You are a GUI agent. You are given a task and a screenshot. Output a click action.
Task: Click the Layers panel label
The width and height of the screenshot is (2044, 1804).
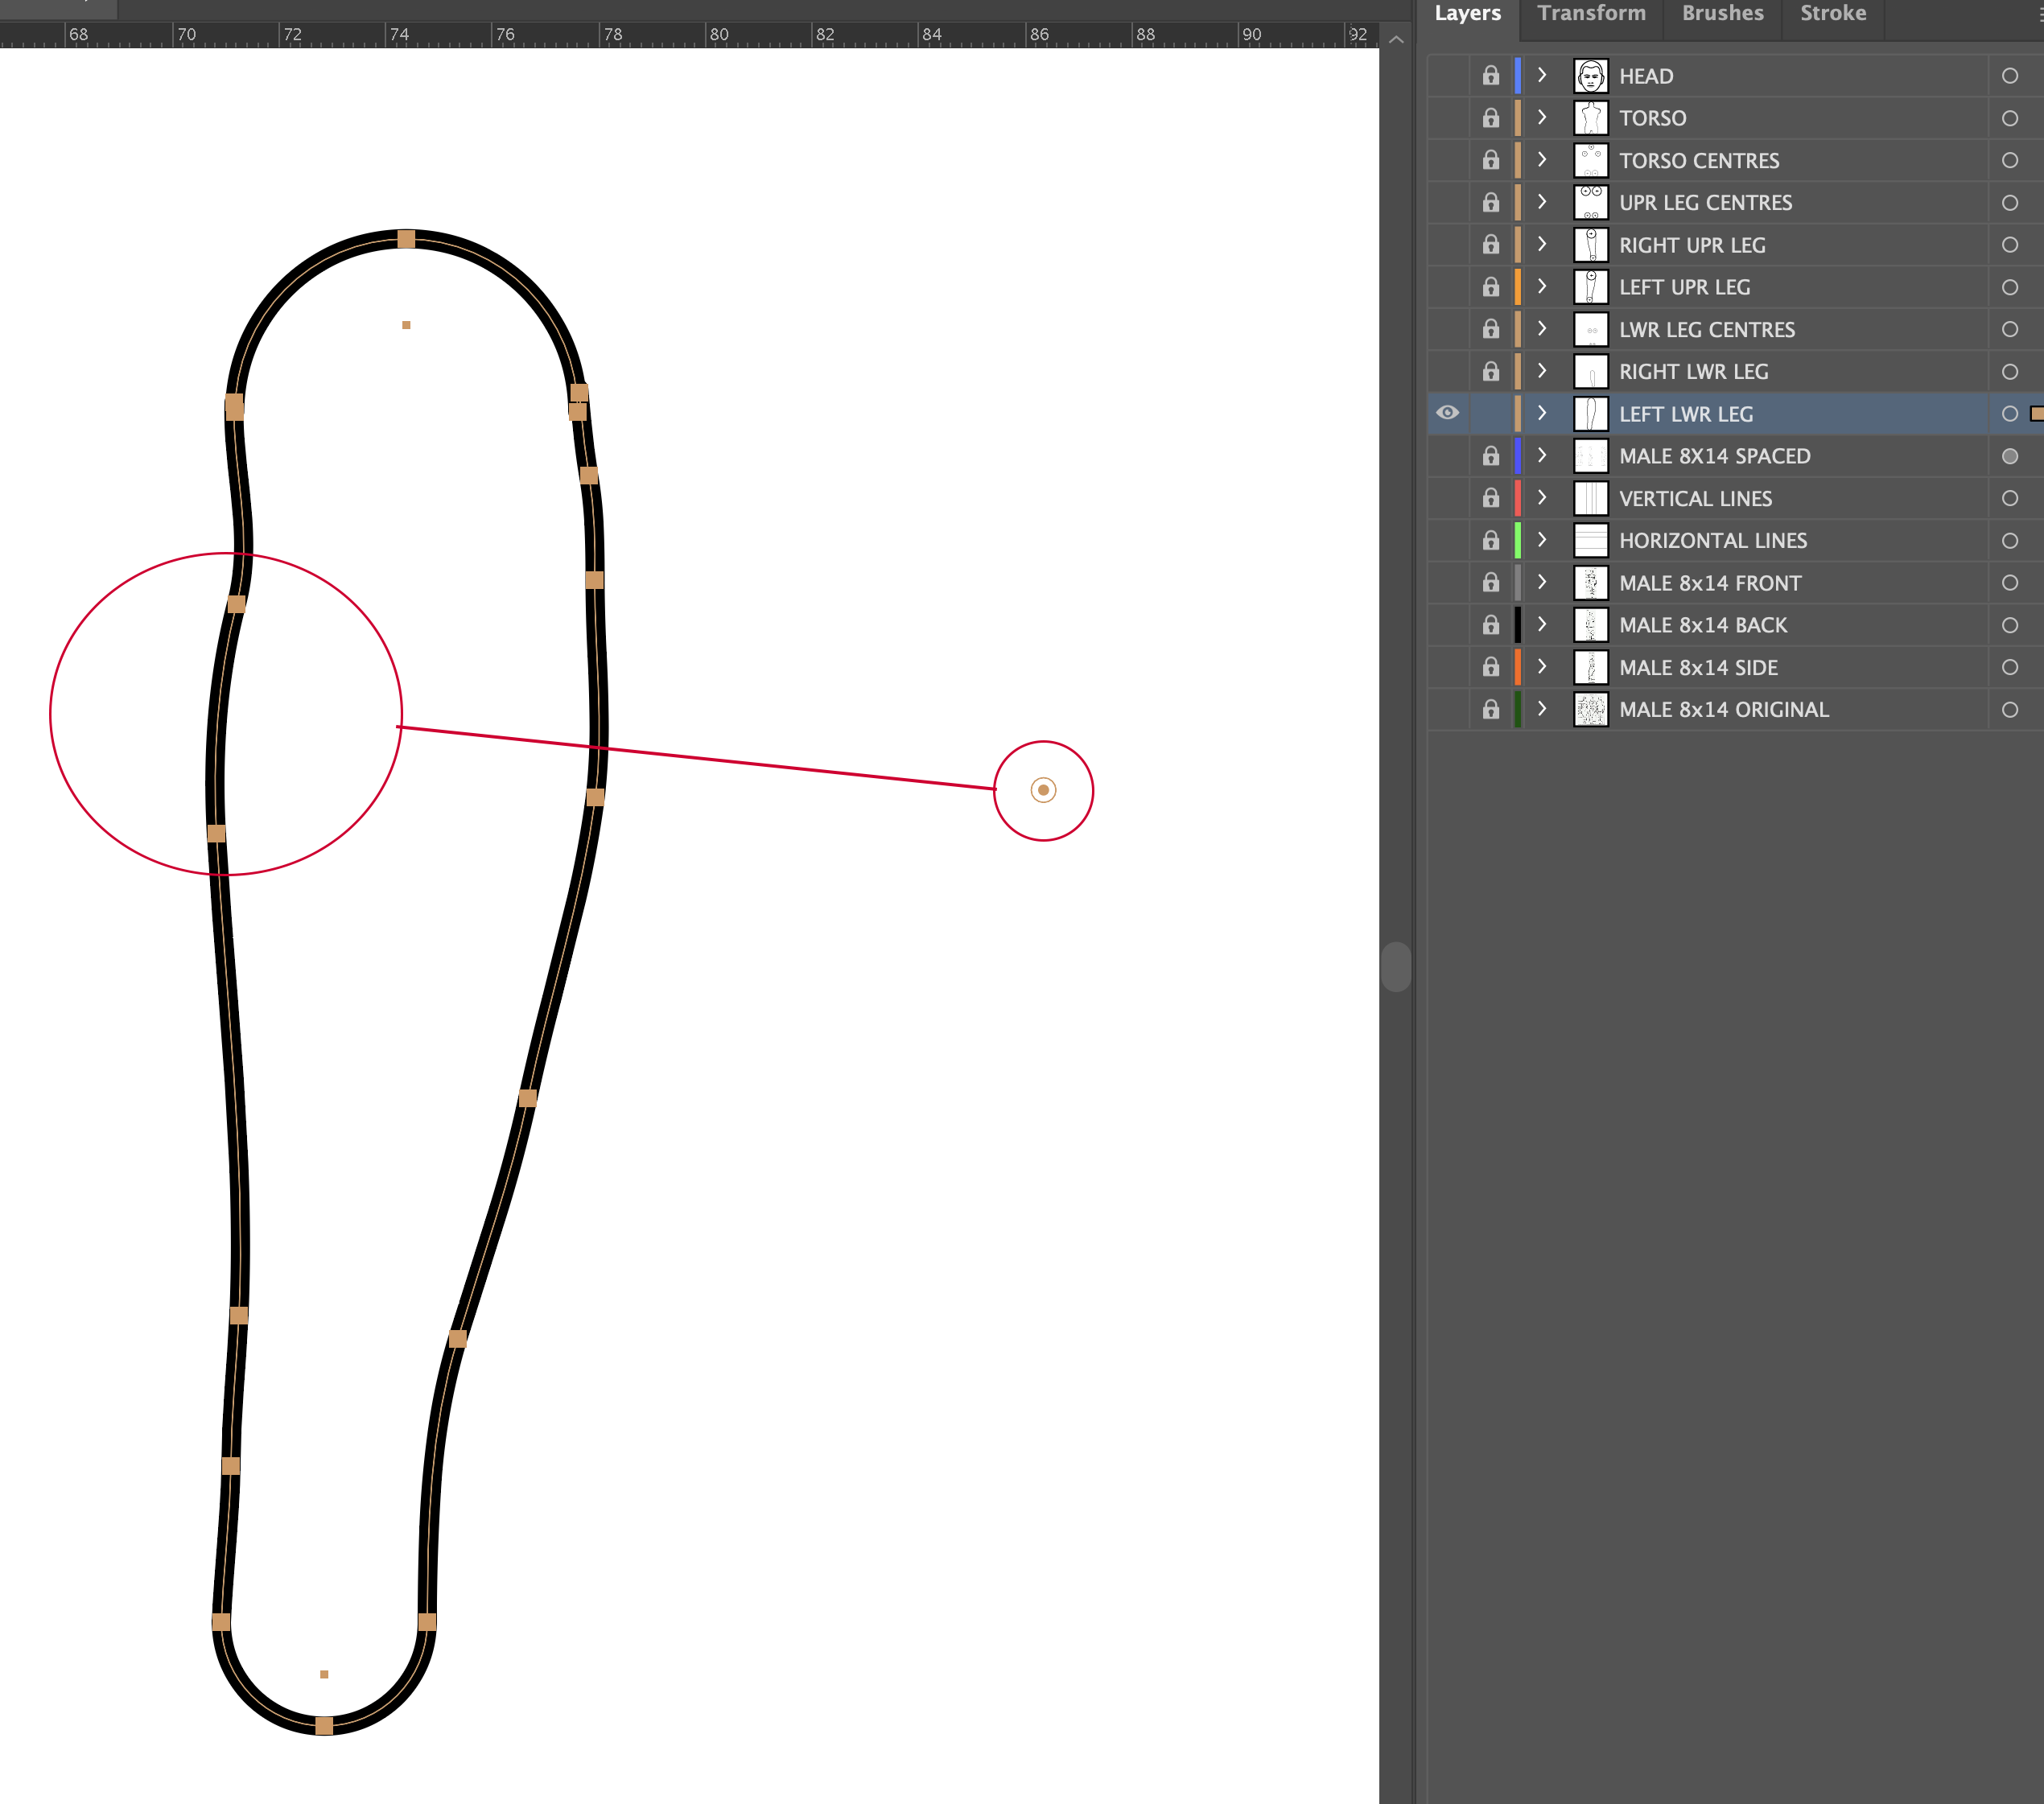pos(1468,14)
